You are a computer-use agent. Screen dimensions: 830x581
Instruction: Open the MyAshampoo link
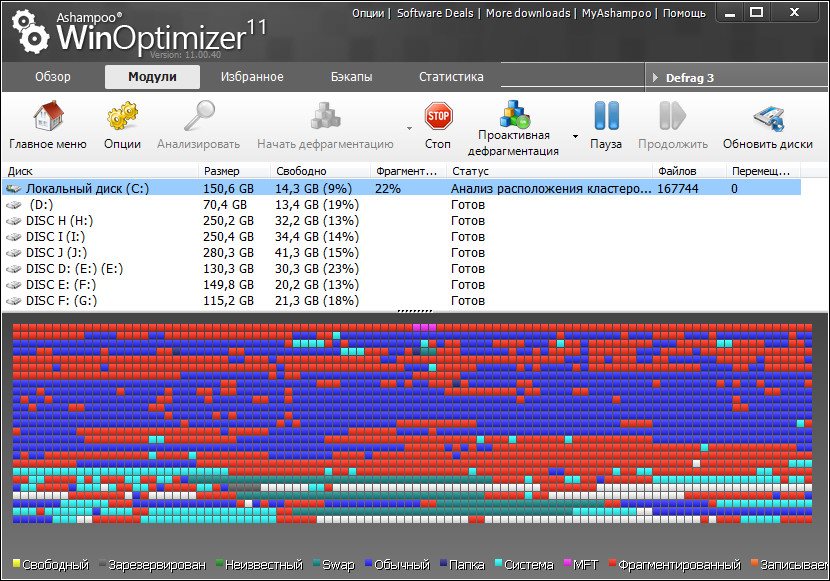pos(616,13)
